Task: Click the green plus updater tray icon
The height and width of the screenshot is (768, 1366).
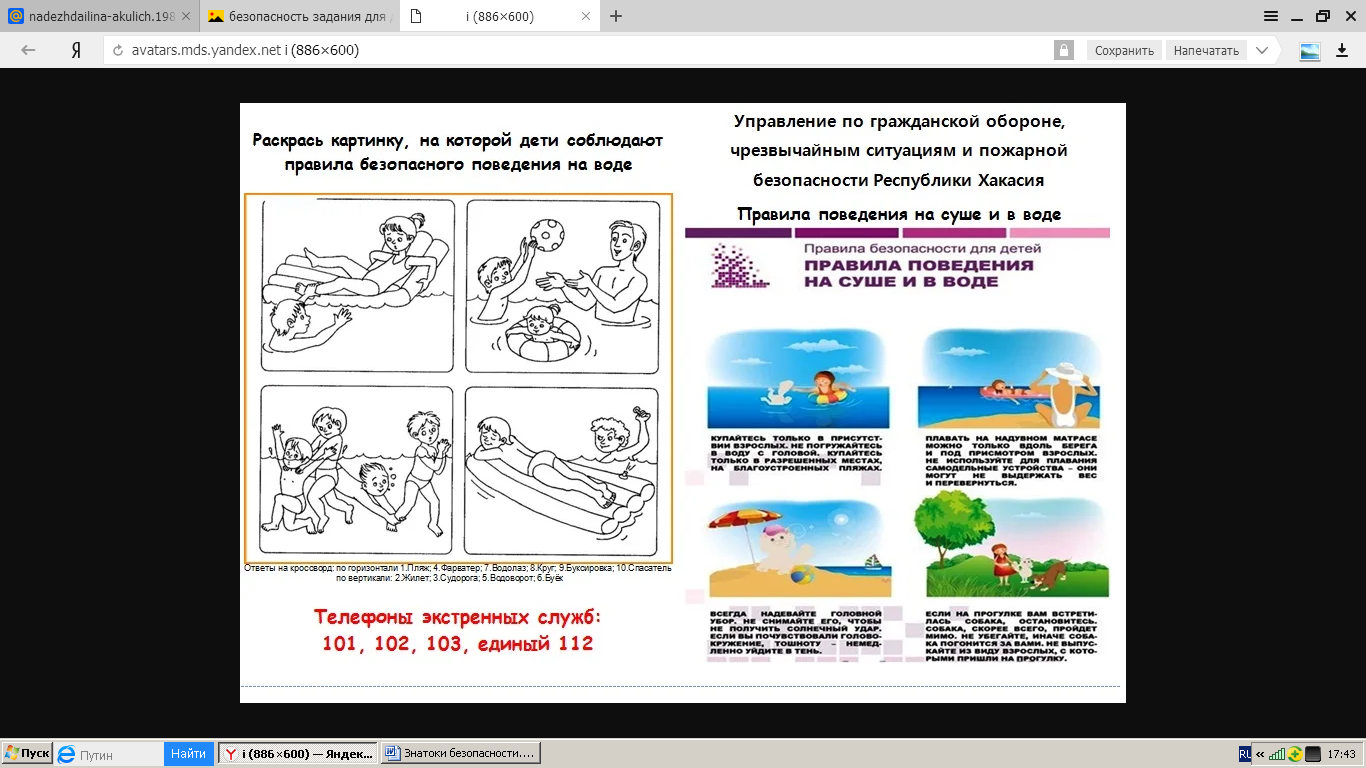Action: [x=1294, y=754]
